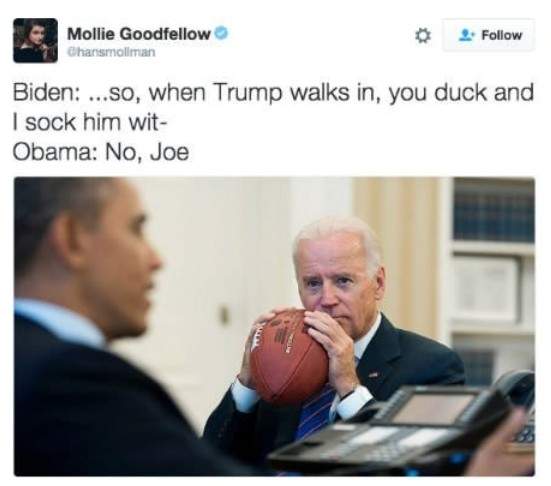Image resolution: width=551 pixels, height=486 pixels.
Task: Open the gear settings icon beside Follow
Action: [x=422, y=35]
